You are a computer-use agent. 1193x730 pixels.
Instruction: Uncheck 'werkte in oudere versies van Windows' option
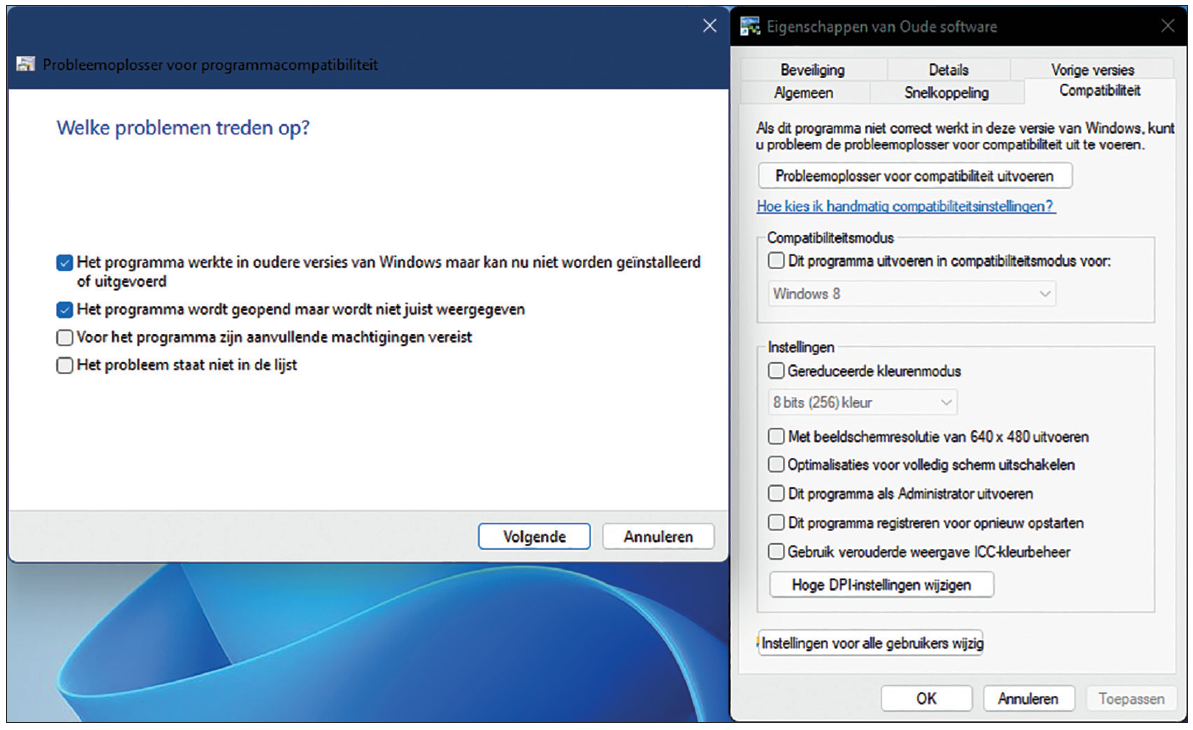(x=65, y=263)
